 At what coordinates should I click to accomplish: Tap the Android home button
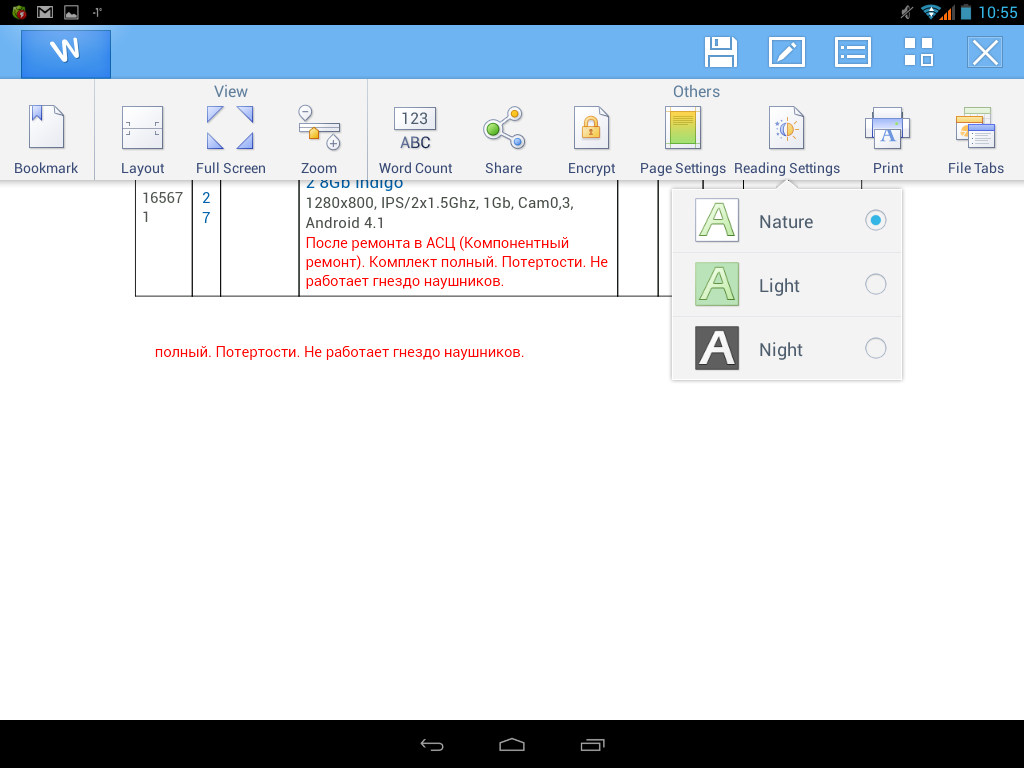point(512,744)
